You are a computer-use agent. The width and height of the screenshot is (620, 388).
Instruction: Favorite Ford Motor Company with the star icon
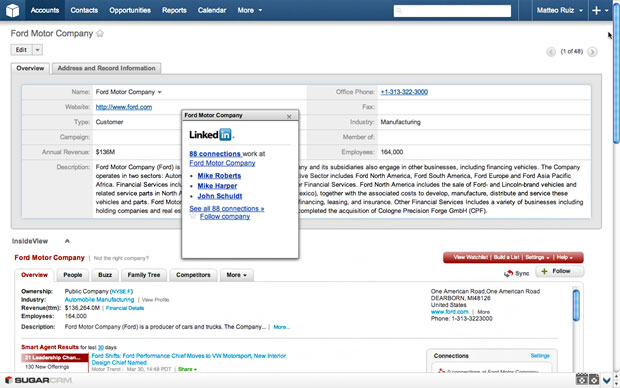(x=100, y=34)
